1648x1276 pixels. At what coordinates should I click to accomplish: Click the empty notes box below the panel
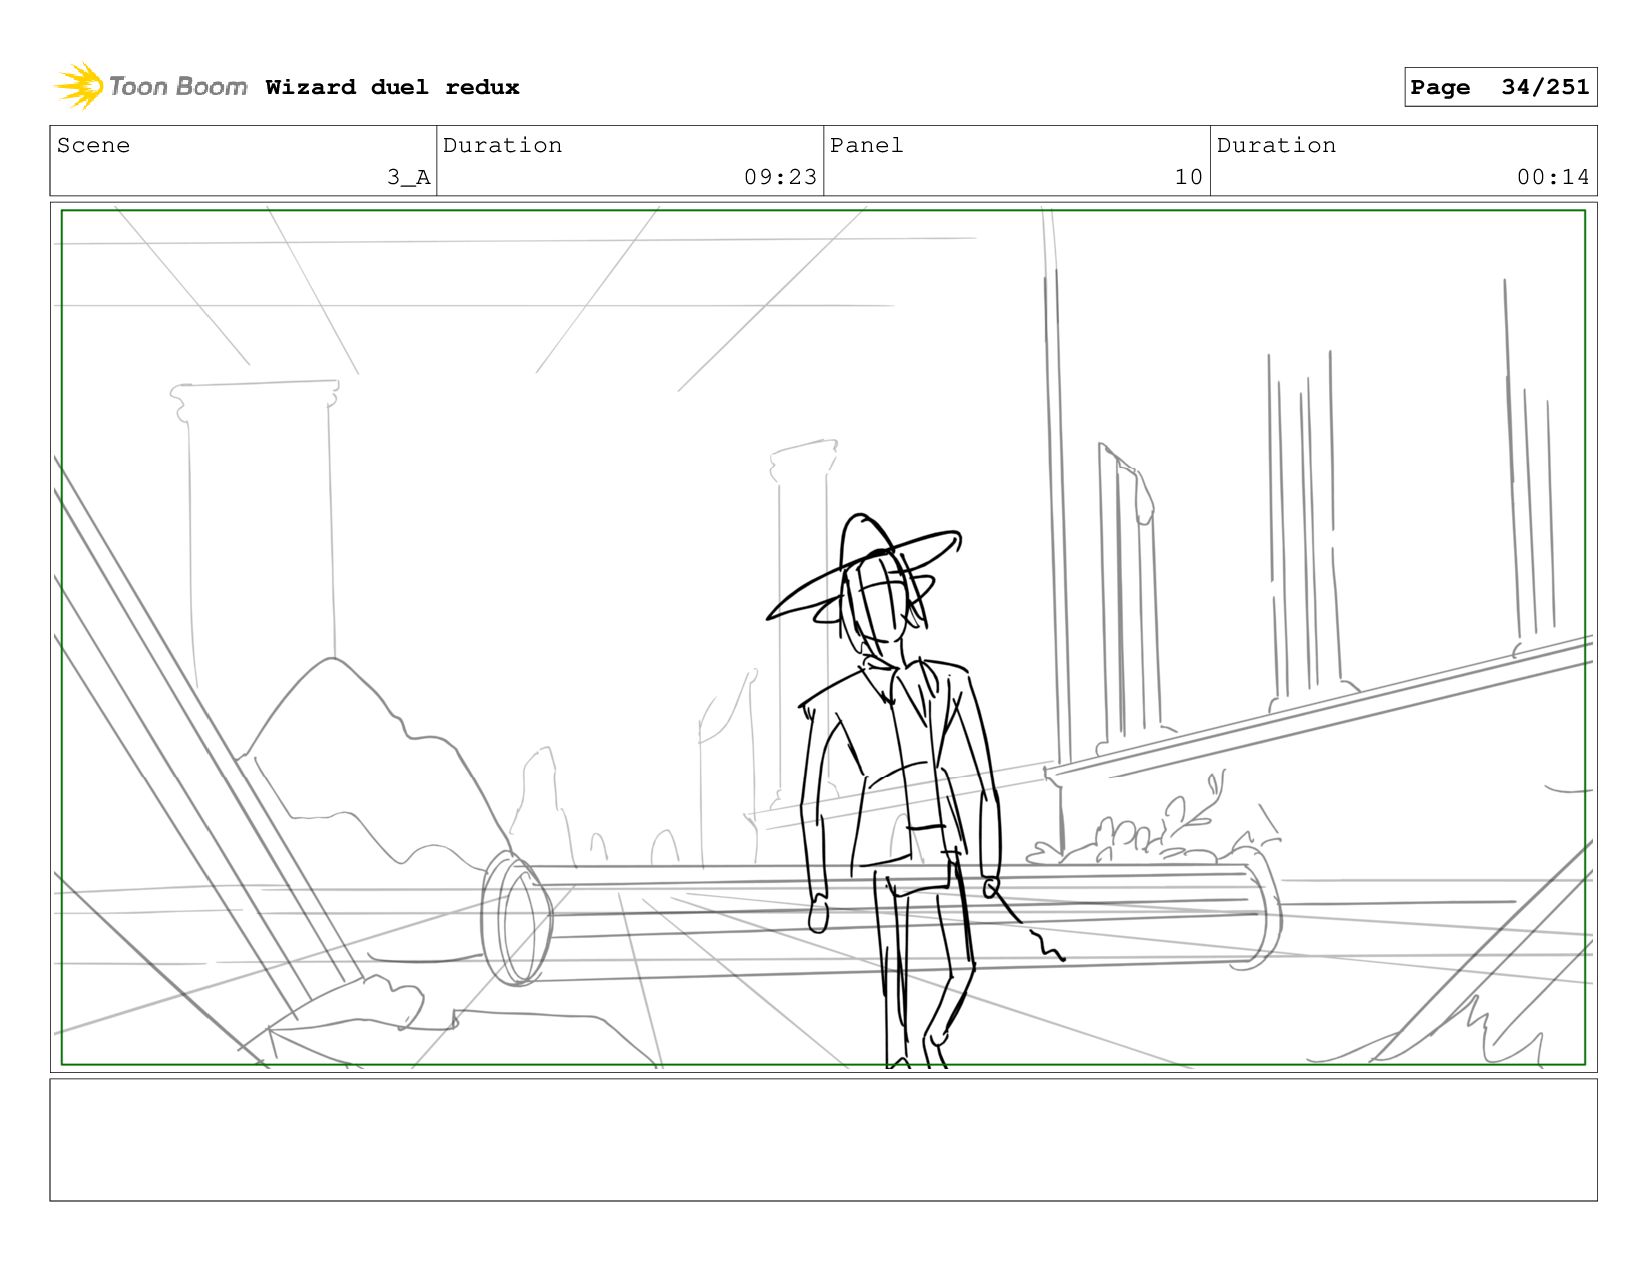823,1140
